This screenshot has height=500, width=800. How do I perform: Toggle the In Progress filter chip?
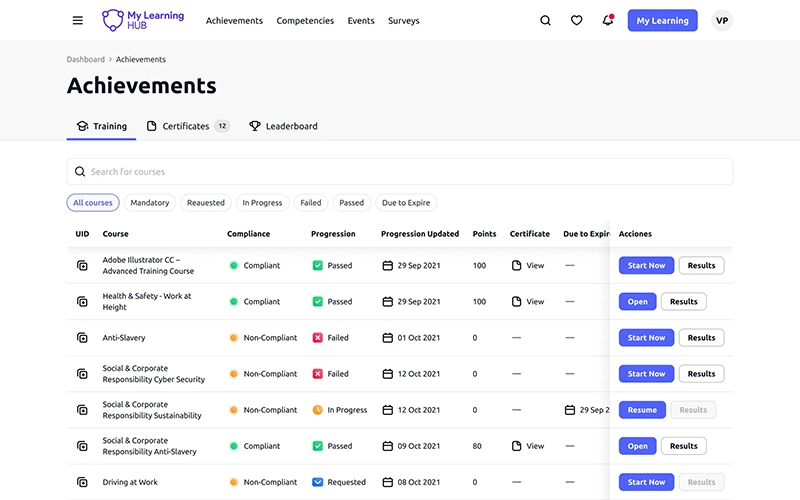pyautogui.click(x=262, y=203)
